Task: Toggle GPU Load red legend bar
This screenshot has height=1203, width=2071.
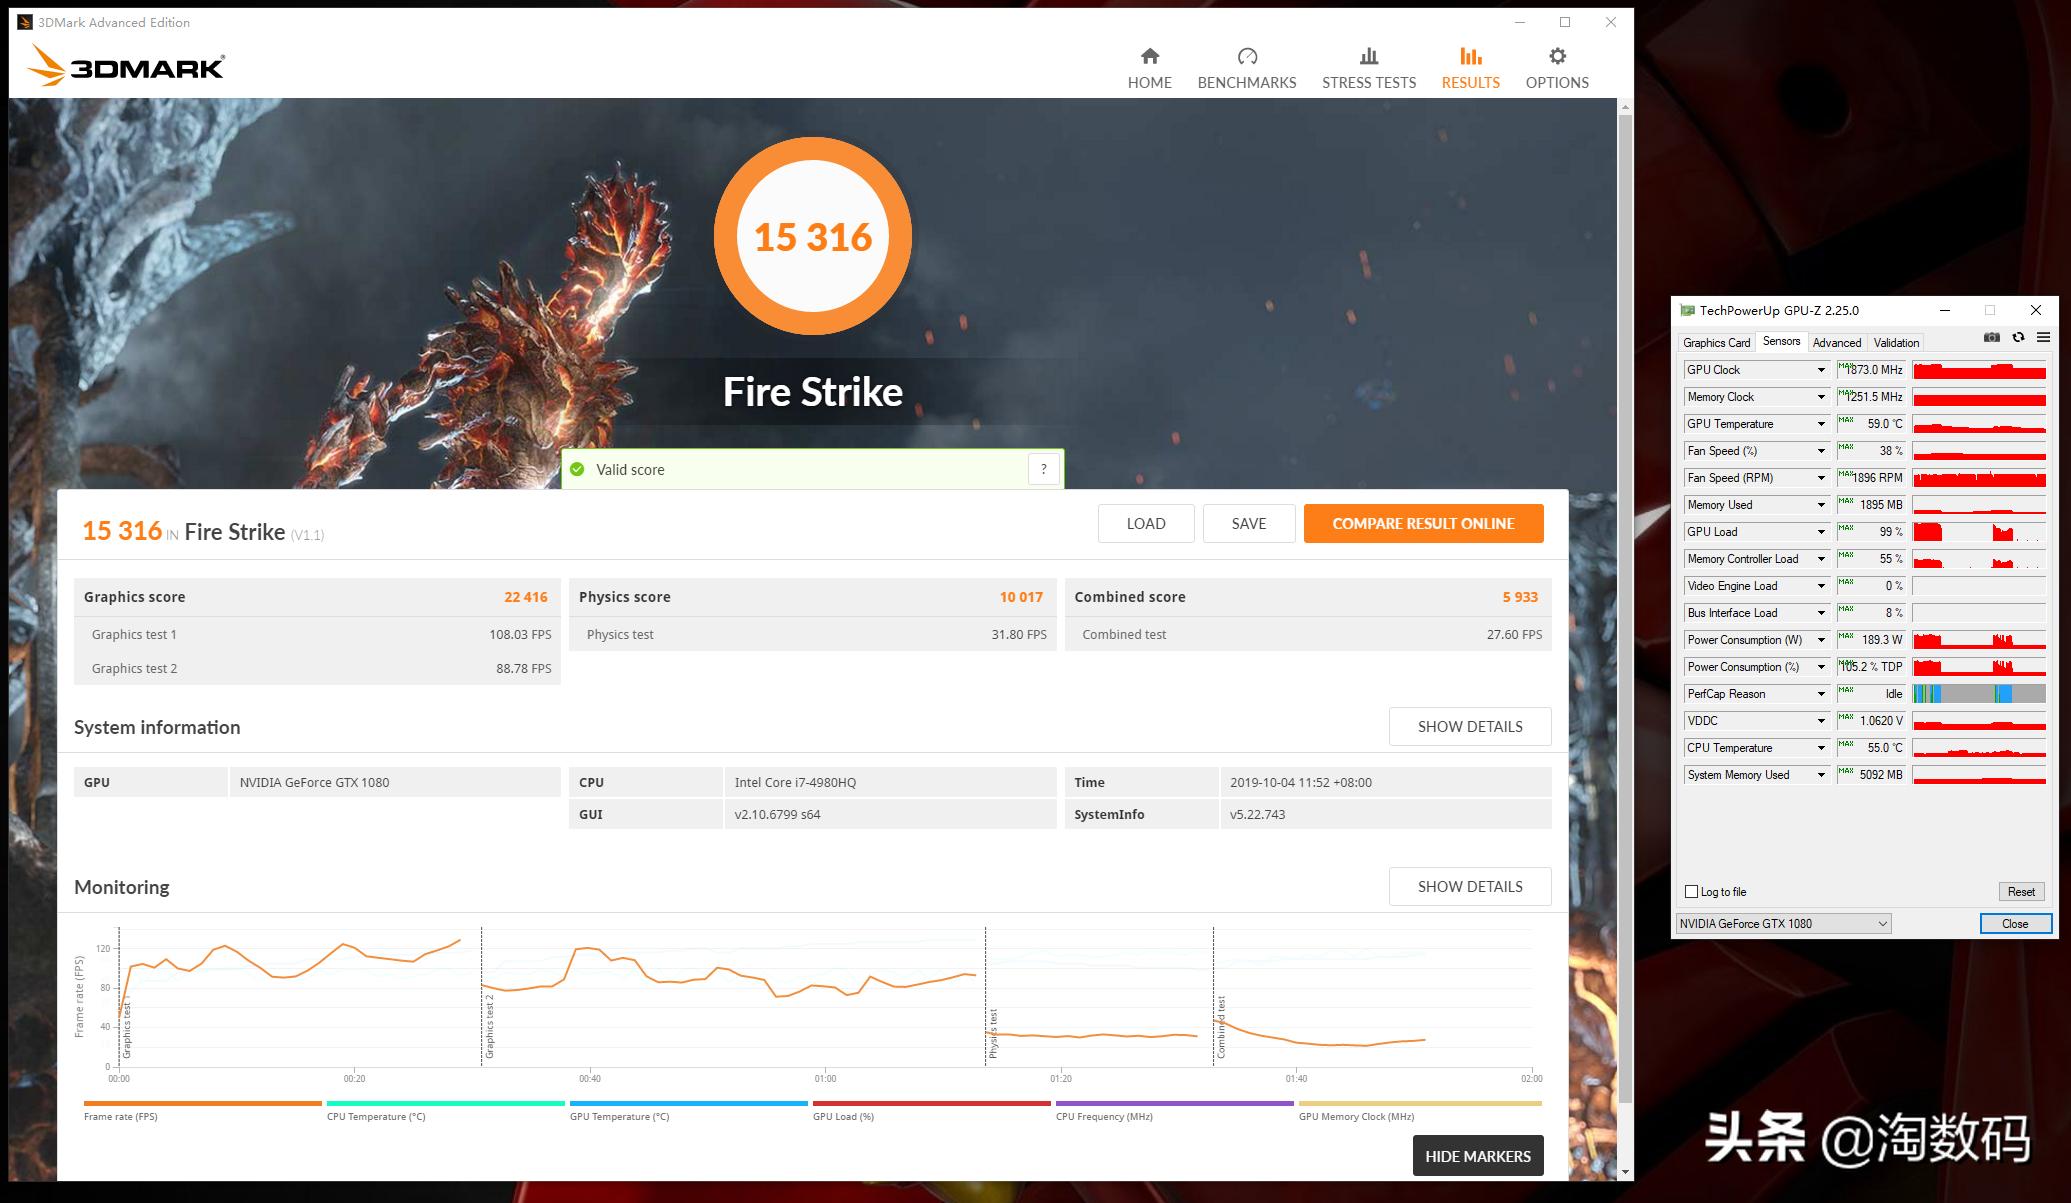Action: [x=931, y=1104]
